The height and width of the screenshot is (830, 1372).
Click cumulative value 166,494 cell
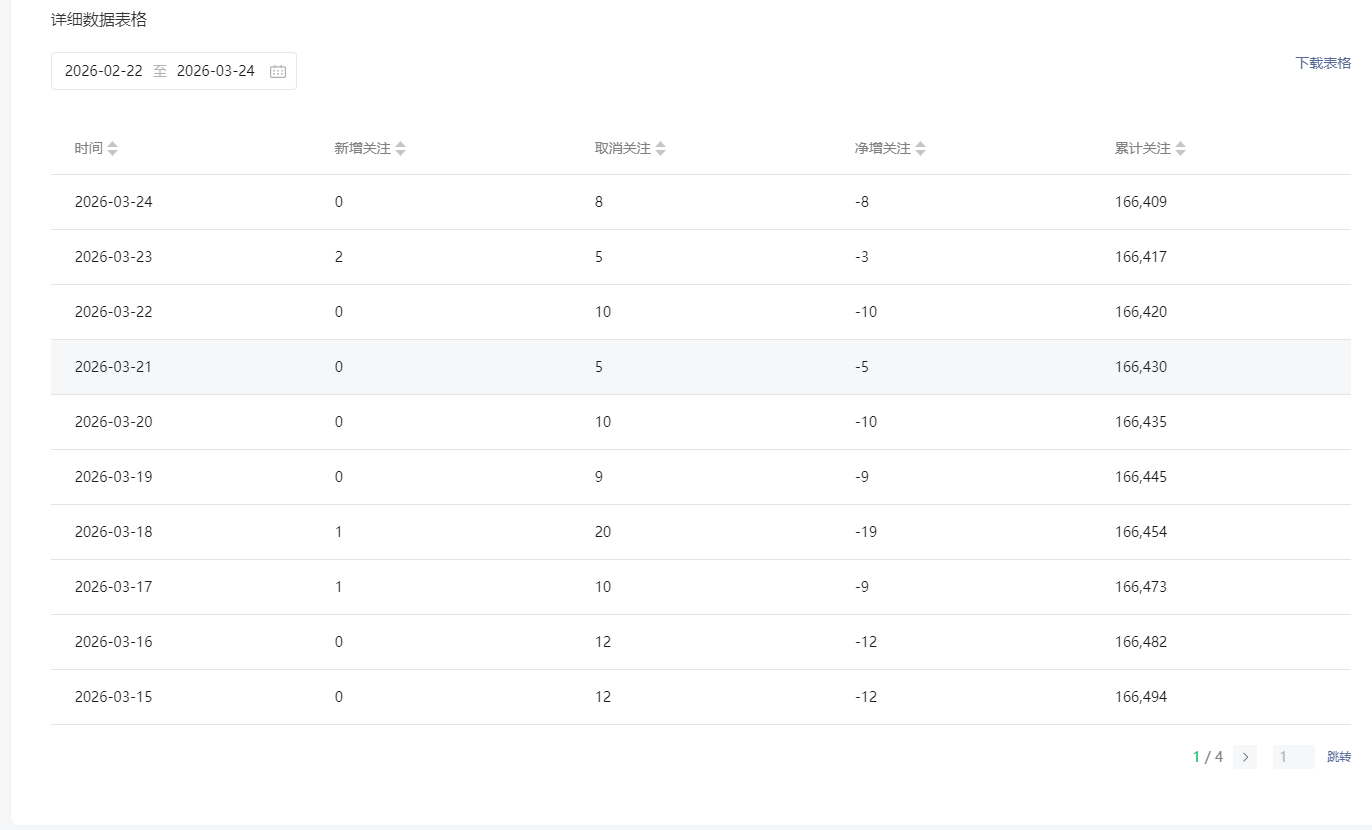(x=1141, y=697)
